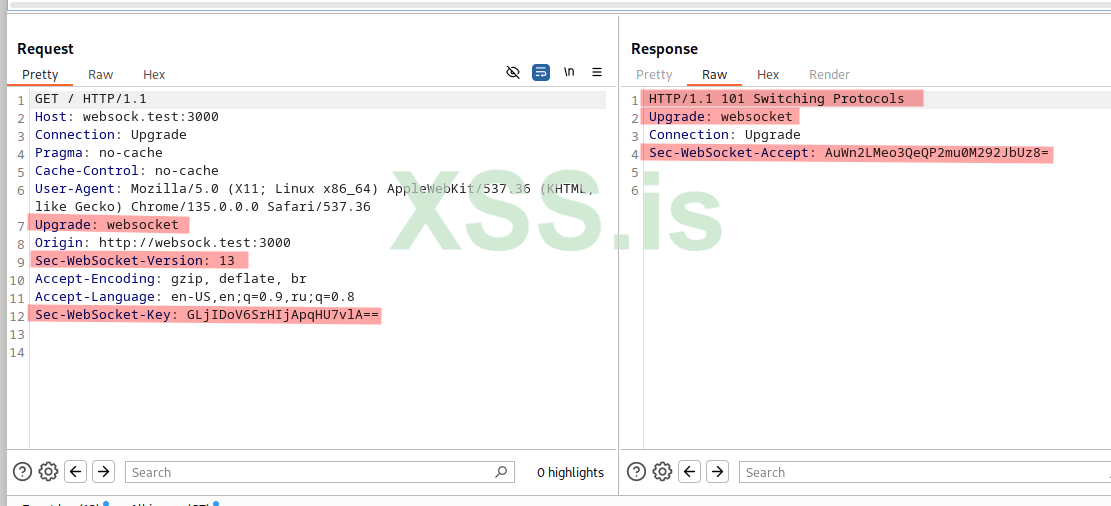The width and height of the screenshot is (1111, 506).
Task: Switch to Request Raw tab
Action: coord(101,74)
